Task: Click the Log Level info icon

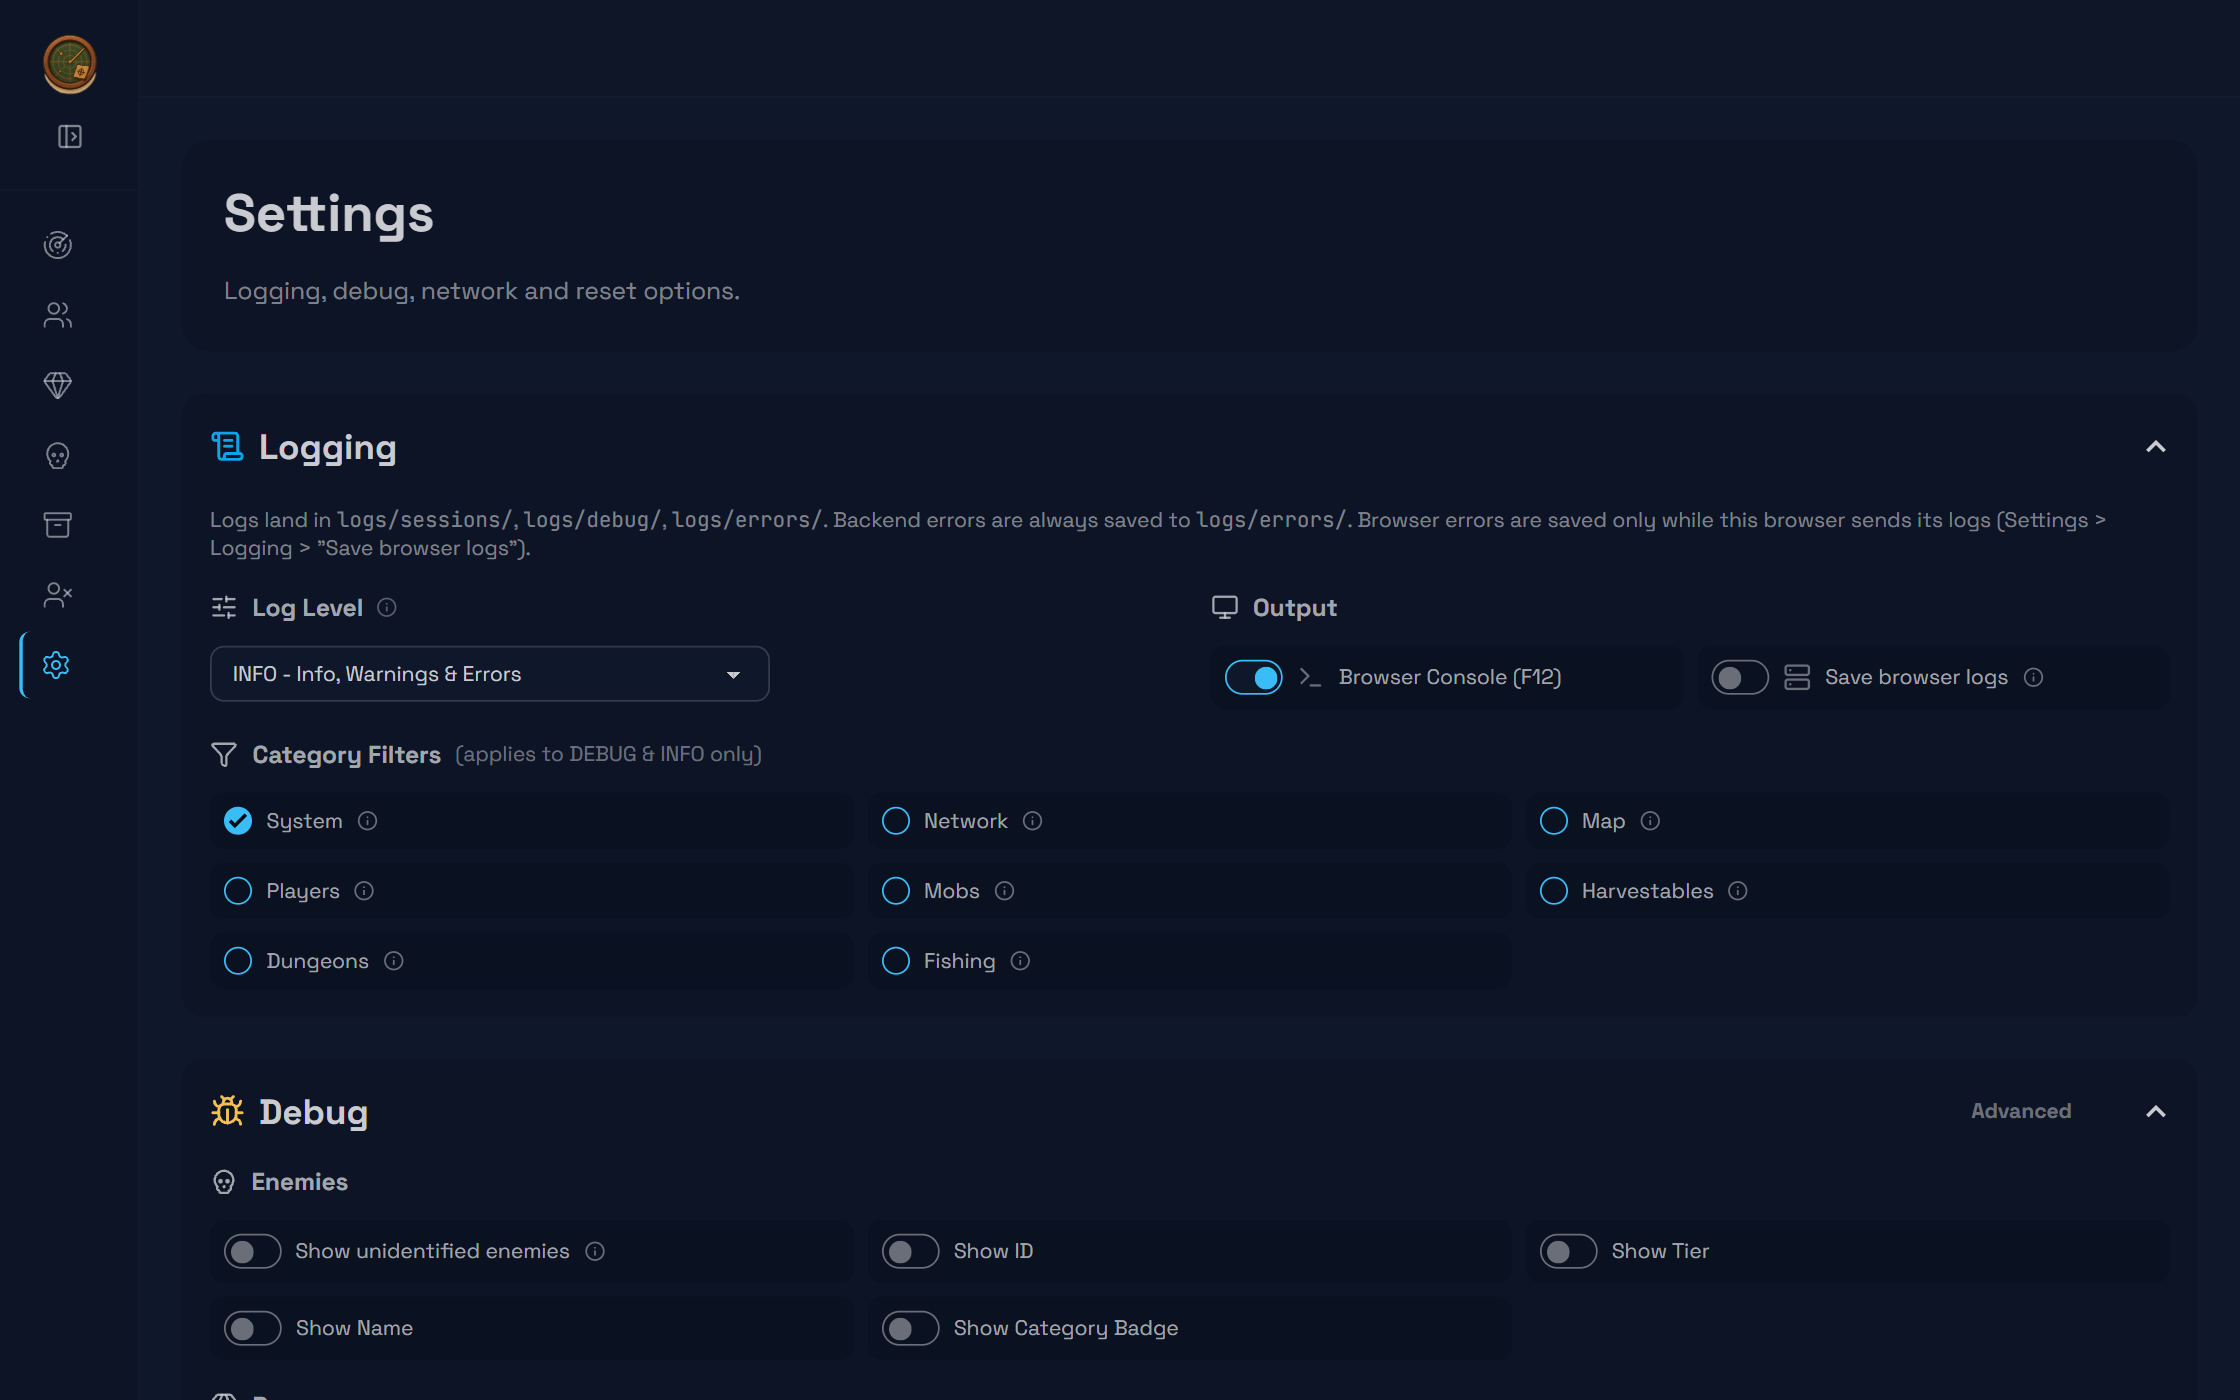Action: (x=387, y=607)
